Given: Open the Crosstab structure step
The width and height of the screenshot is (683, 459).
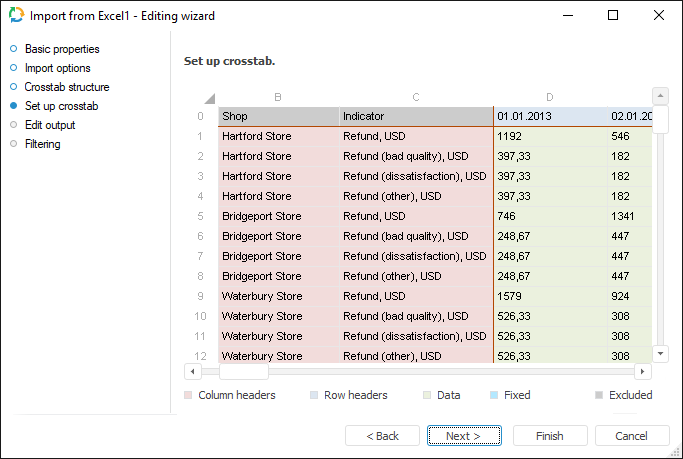Looking at the screenshot, I should point(67,87).
